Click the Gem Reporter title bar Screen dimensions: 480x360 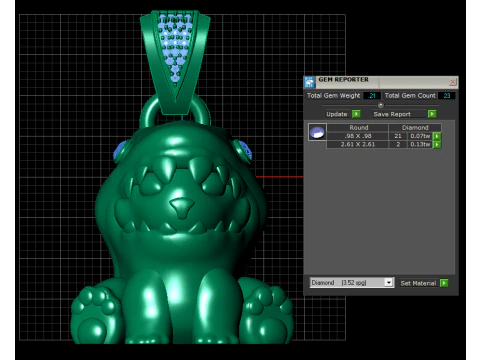click(381, 82)
